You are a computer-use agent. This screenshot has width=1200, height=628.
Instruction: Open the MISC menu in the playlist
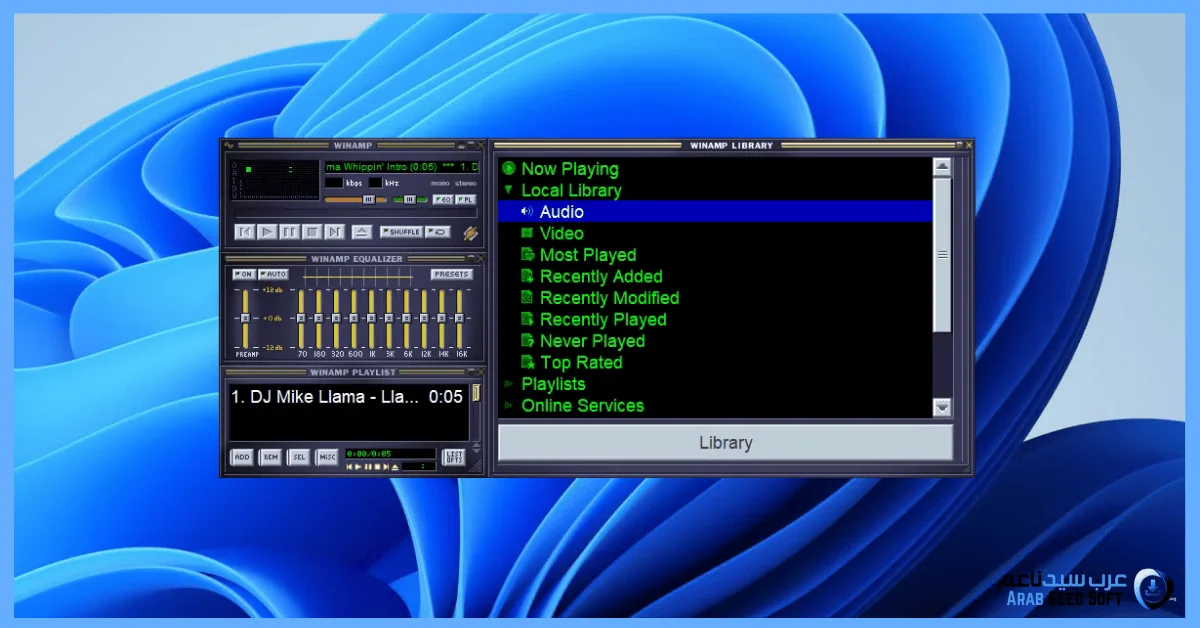click(325, 456)
